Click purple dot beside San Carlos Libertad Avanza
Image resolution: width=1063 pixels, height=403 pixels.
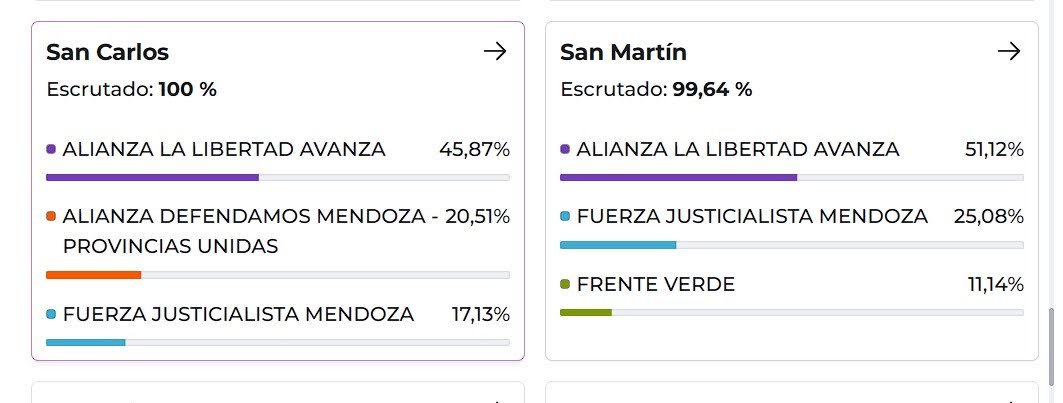point(51,150)
